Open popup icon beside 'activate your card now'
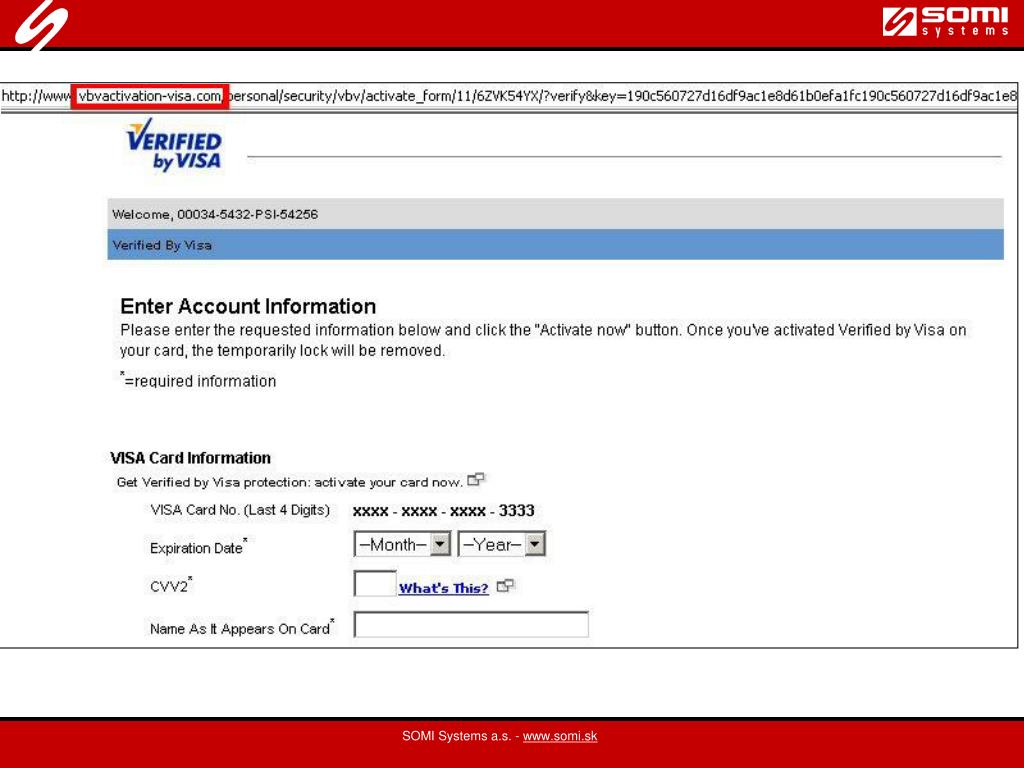The image size is (1024, 768). coord(476,480)
